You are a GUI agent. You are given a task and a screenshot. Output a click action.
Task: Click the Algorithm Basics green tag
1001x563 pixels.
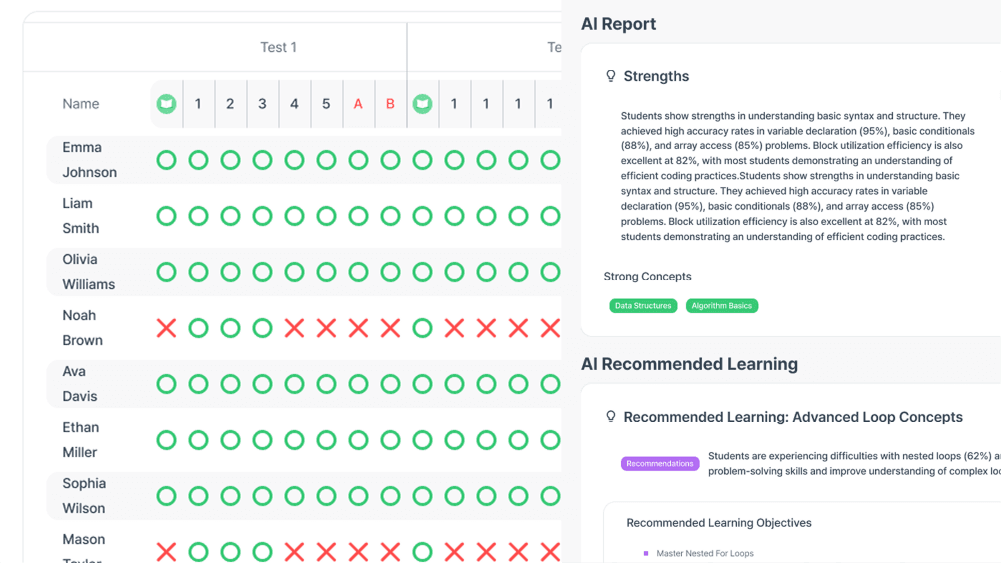(x=721, y=306)
